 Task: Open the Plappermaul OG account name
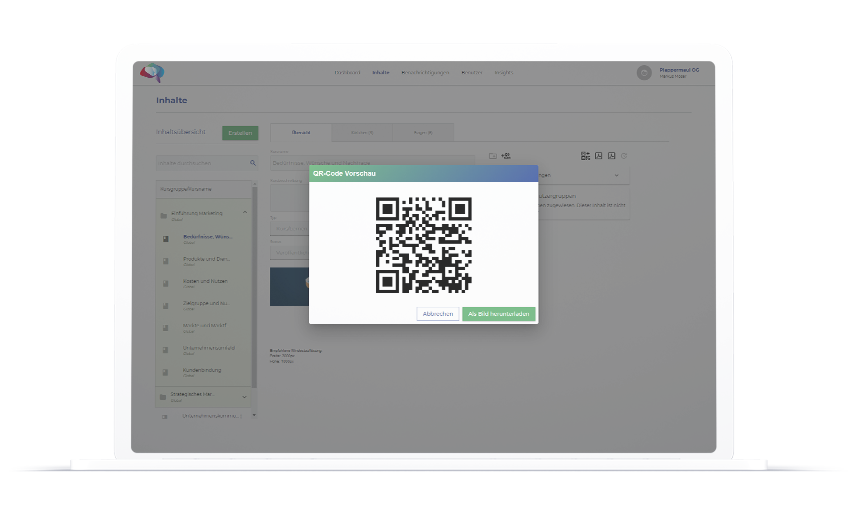(679, 70)
